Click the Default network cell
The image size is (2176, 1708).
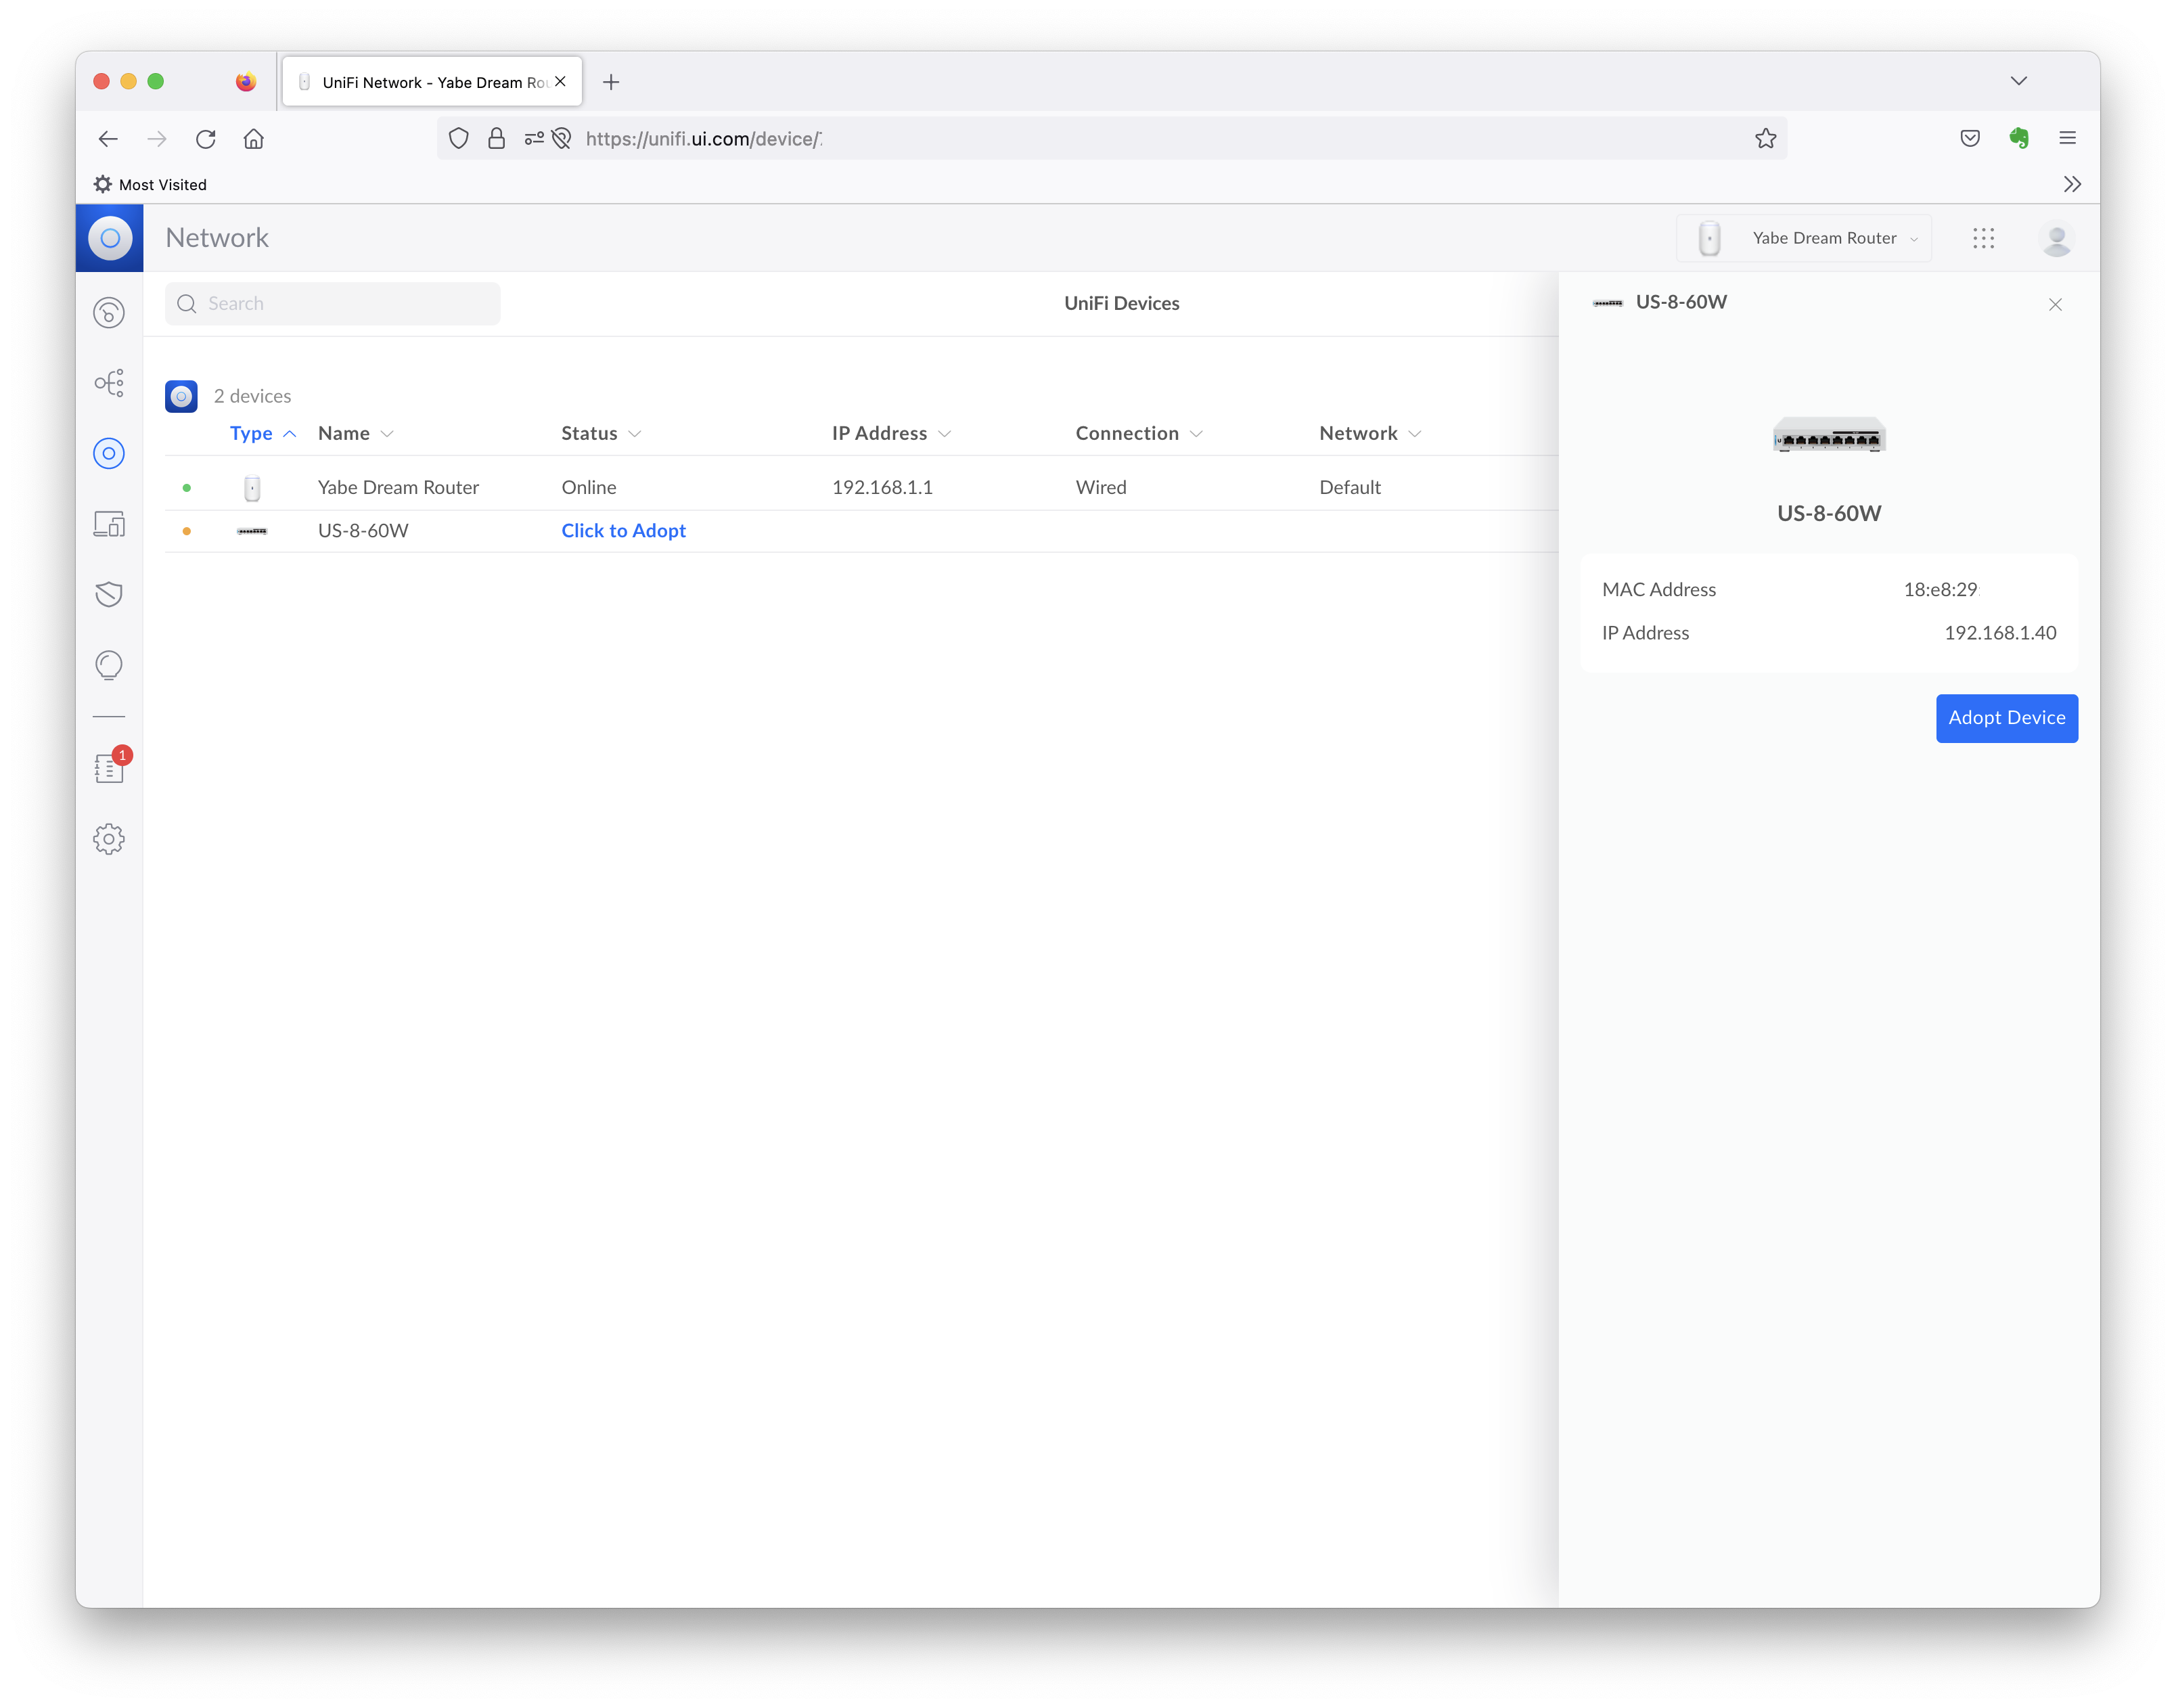coord(1350,488)
